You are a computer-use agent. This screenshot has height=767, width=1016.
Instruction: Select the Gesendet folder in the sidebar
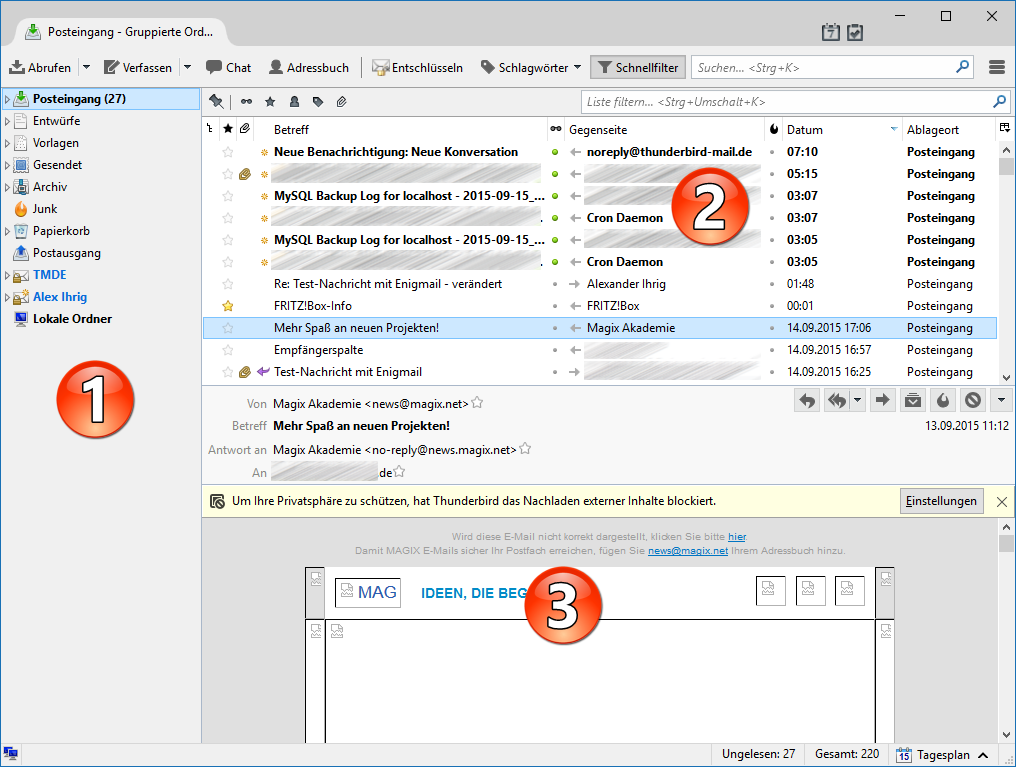(x=57, y=165)
